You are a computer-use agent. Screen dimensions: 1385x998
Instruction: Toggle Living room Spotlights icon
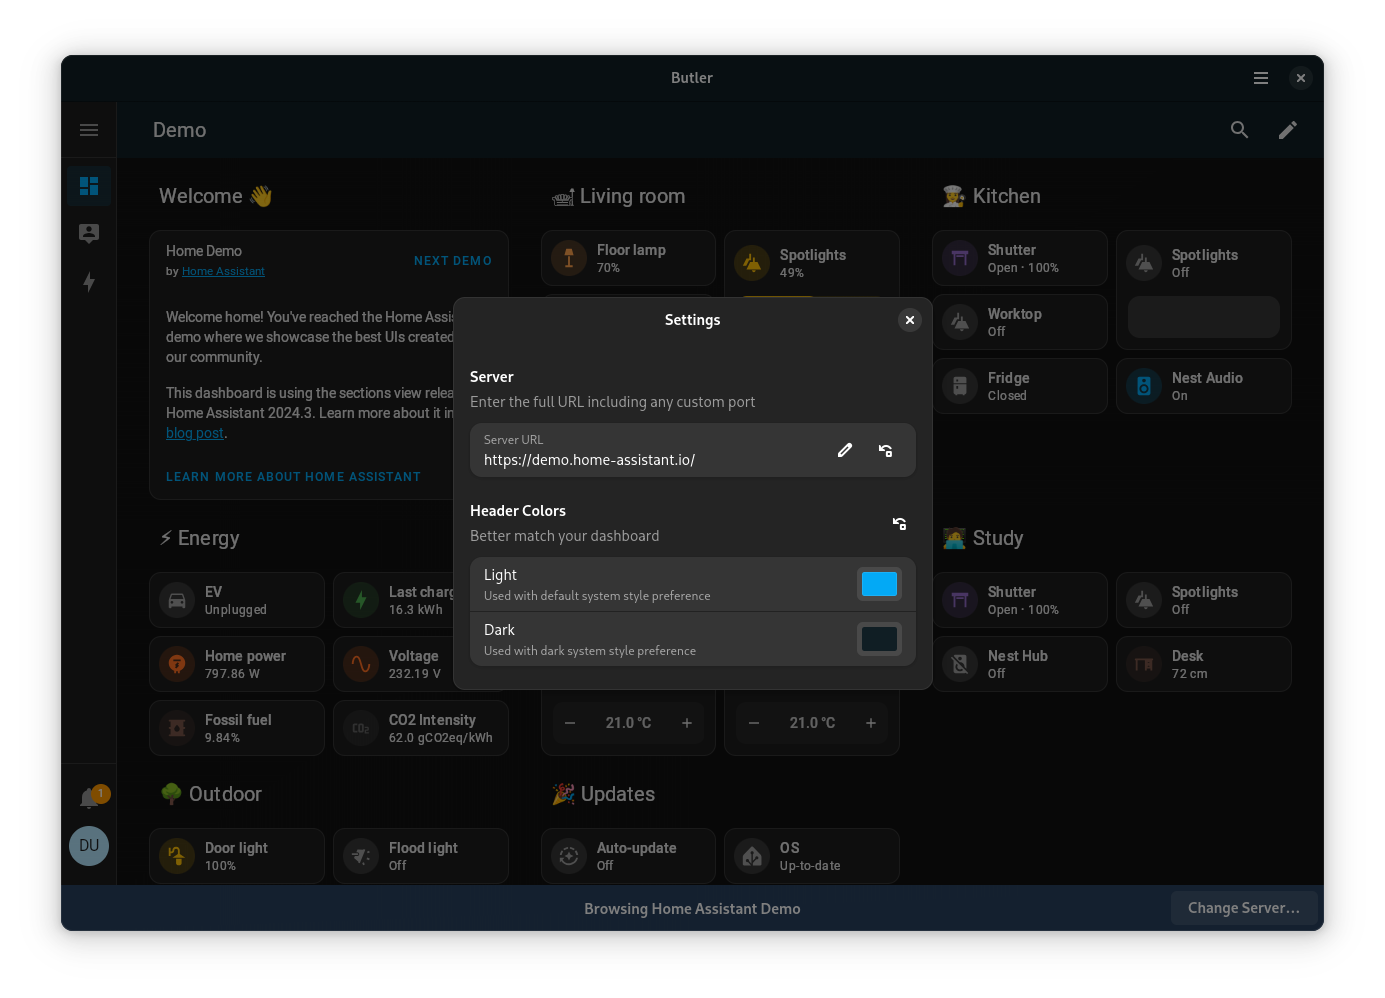(x=752, y=263)
